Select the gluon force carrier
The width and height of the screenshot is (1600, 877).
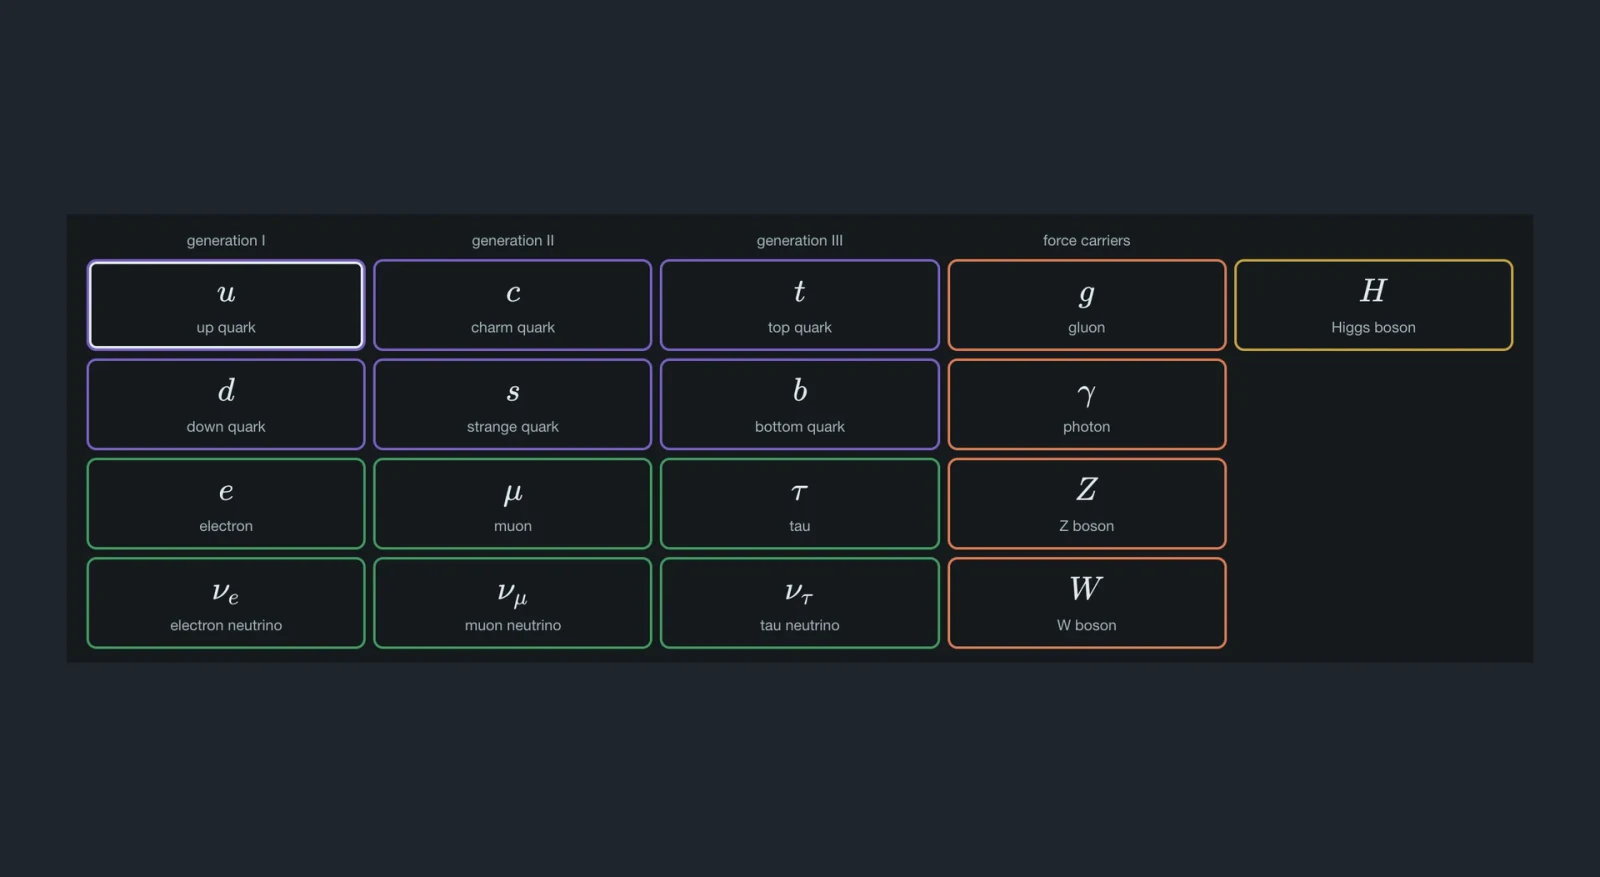point(1087,305)
